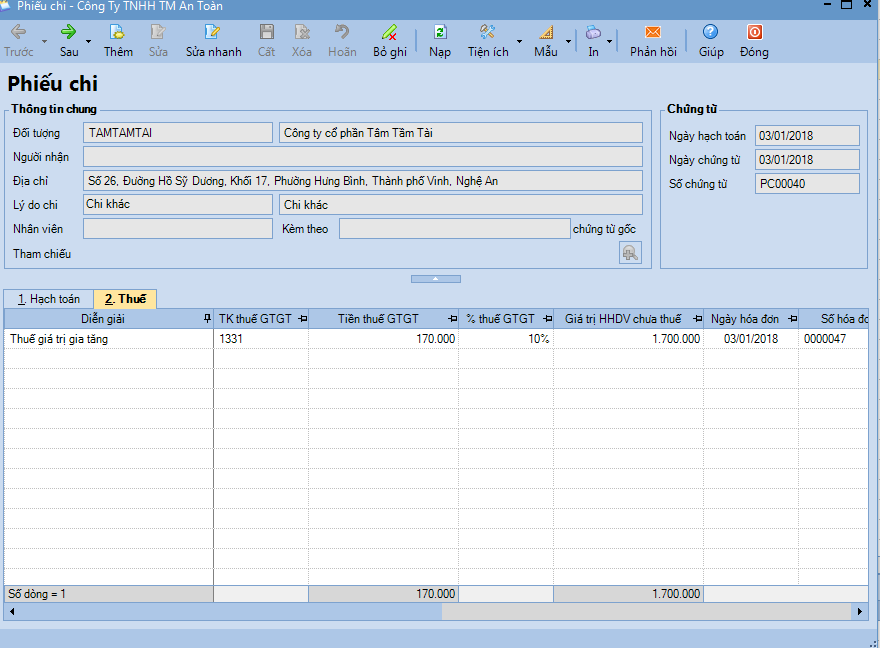Add a new voucher with Thêm
This screenshot has width=880, height=648.
pyautogui.click(x=118, y=41)
